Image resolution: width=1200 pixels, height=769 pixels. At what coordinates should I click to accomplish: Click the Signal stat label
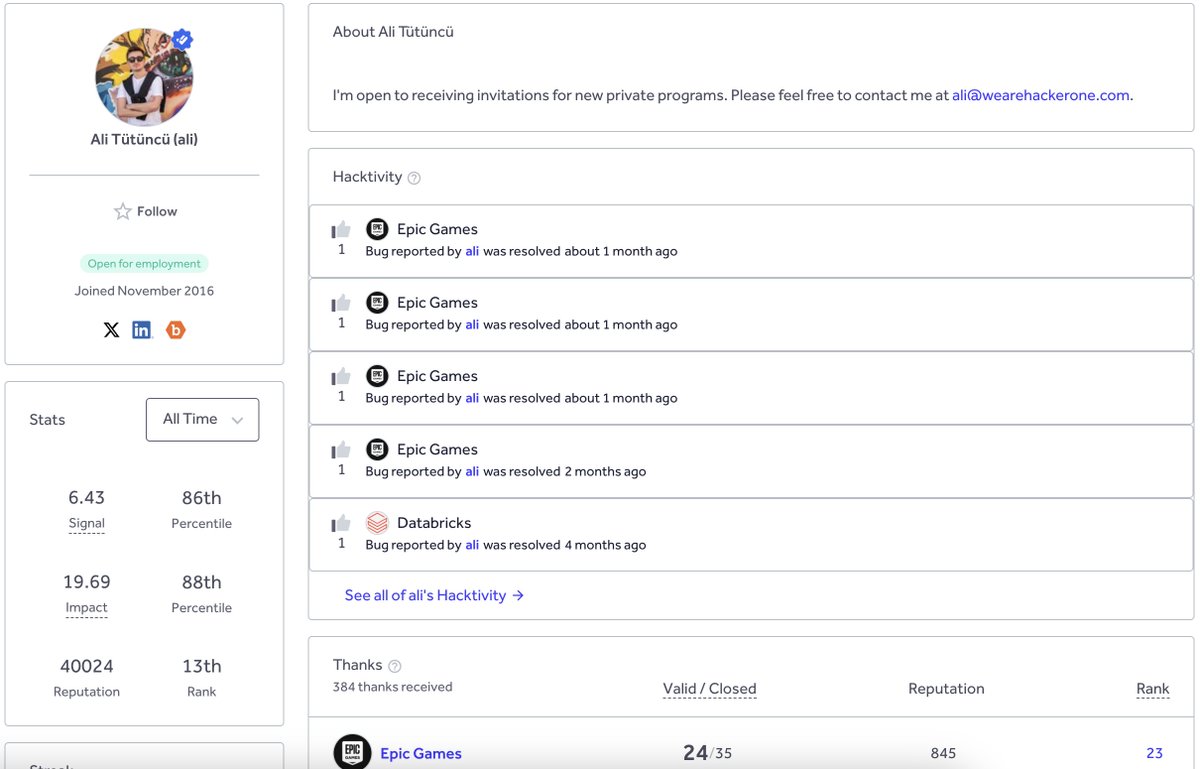(87, 523)
